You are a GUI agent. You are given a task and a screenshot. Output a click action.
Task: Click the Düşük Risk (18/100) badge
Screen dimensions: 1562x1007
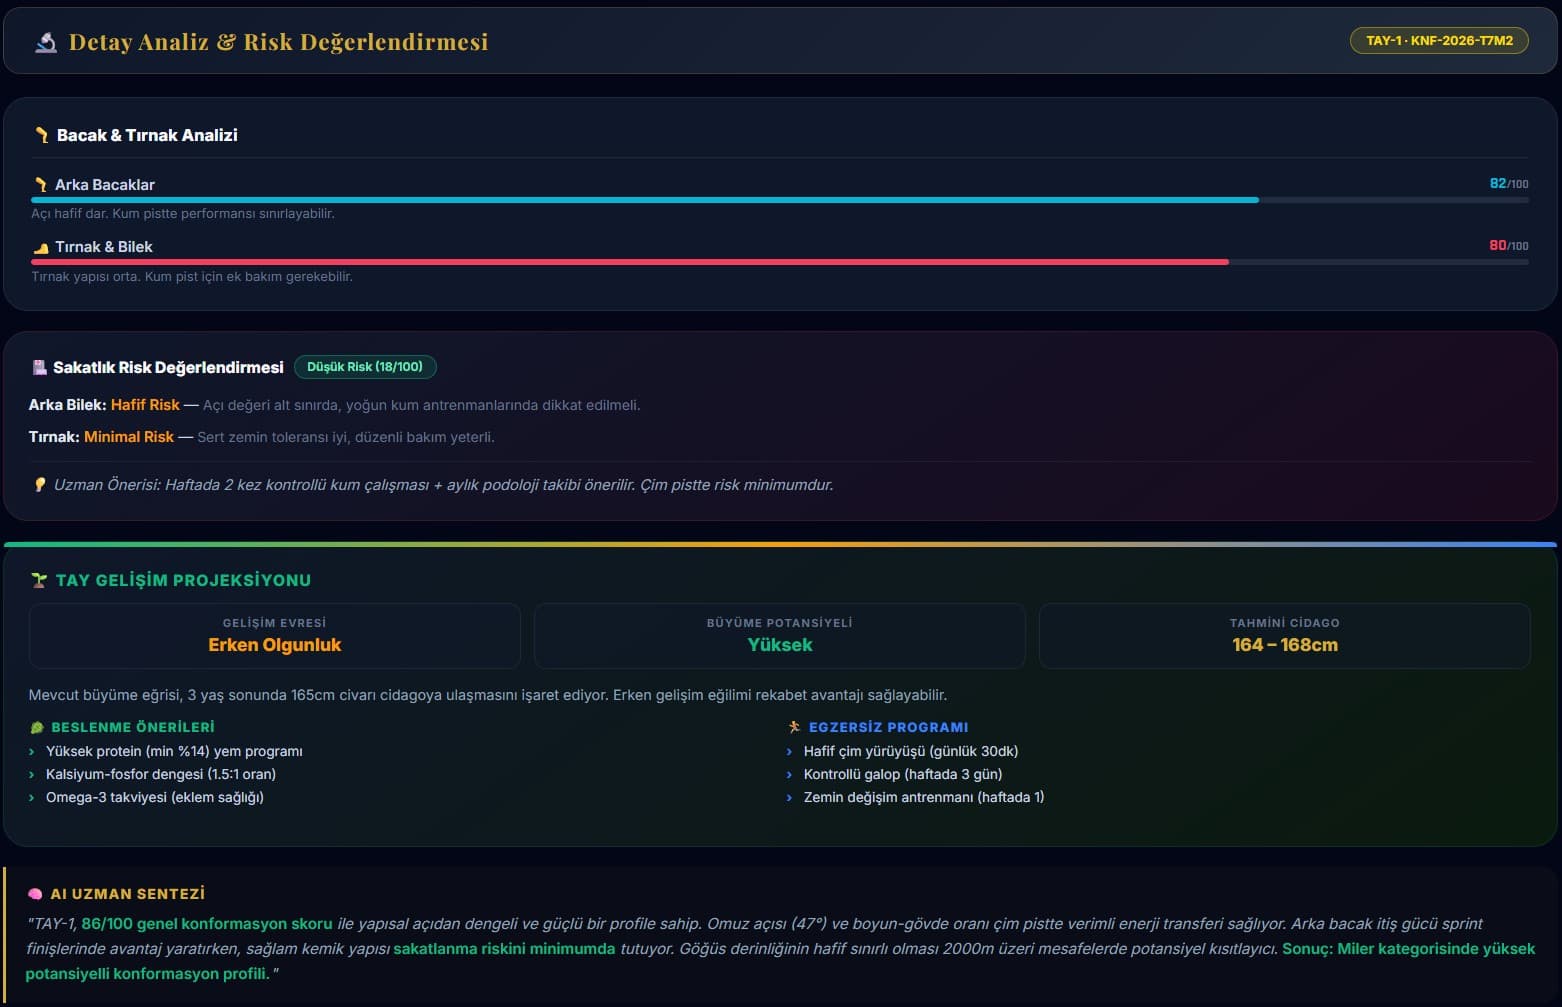[365, 367]
